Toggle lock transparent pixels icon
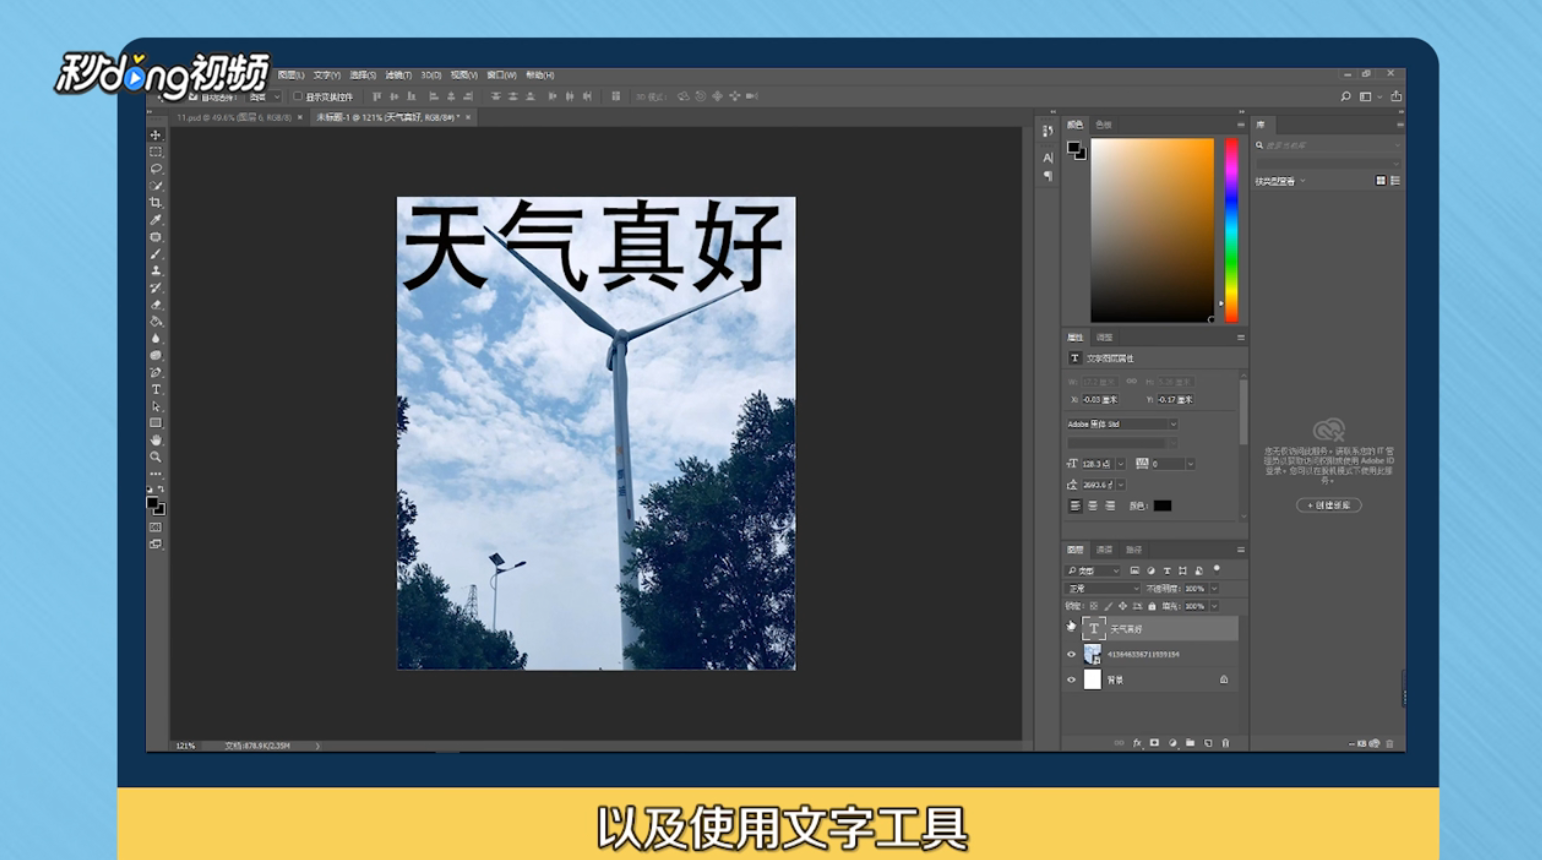 click(1093, 606)
